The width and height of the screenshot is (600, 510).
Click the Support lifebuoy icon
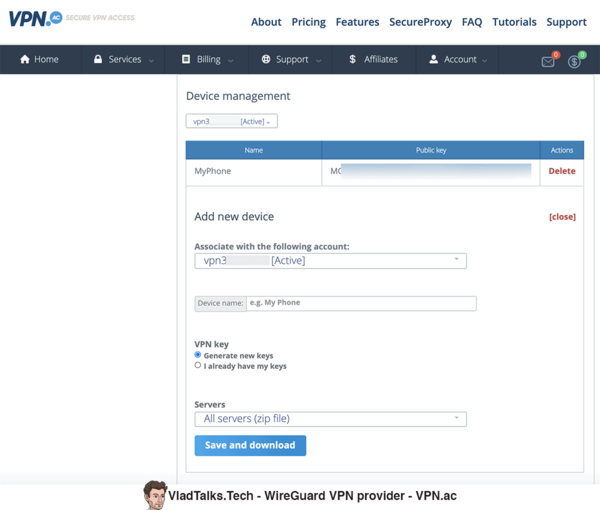click(x=266, y=59)
